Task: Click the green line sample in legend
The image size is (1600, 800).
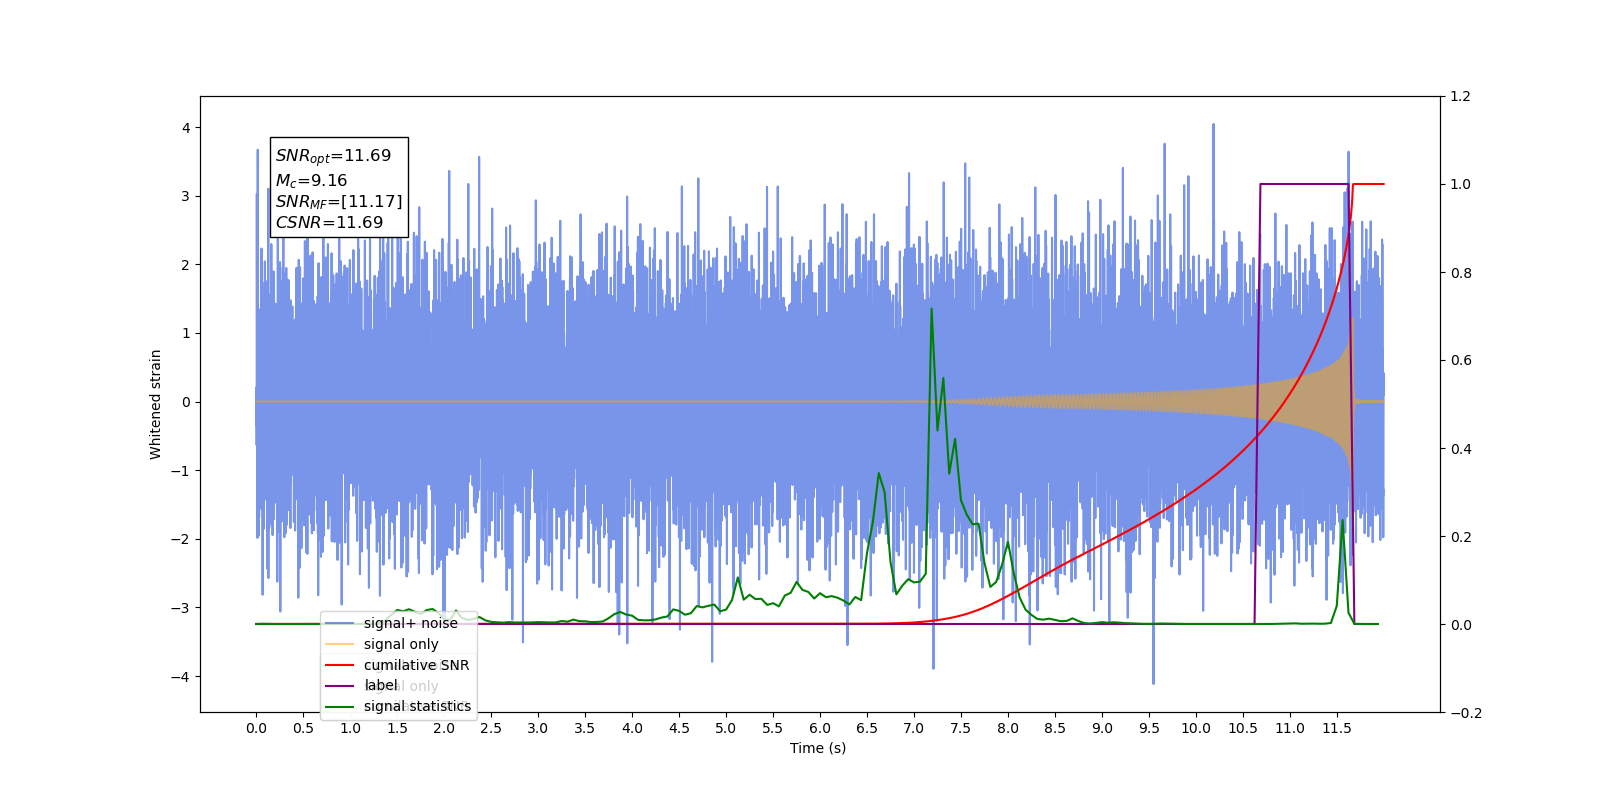Action: pos(340,706)
